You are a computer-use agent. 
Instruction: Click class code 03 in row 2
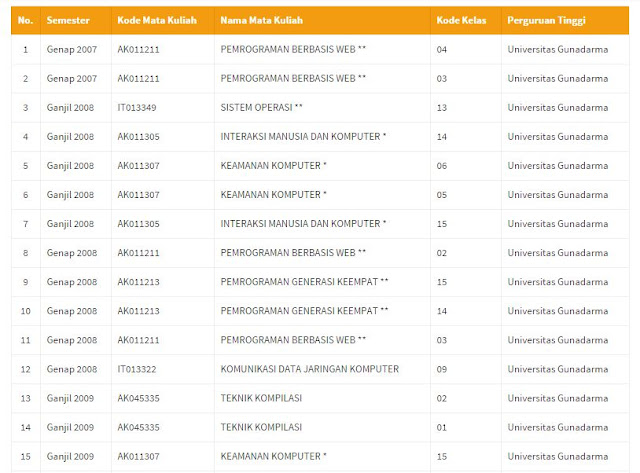442,79
